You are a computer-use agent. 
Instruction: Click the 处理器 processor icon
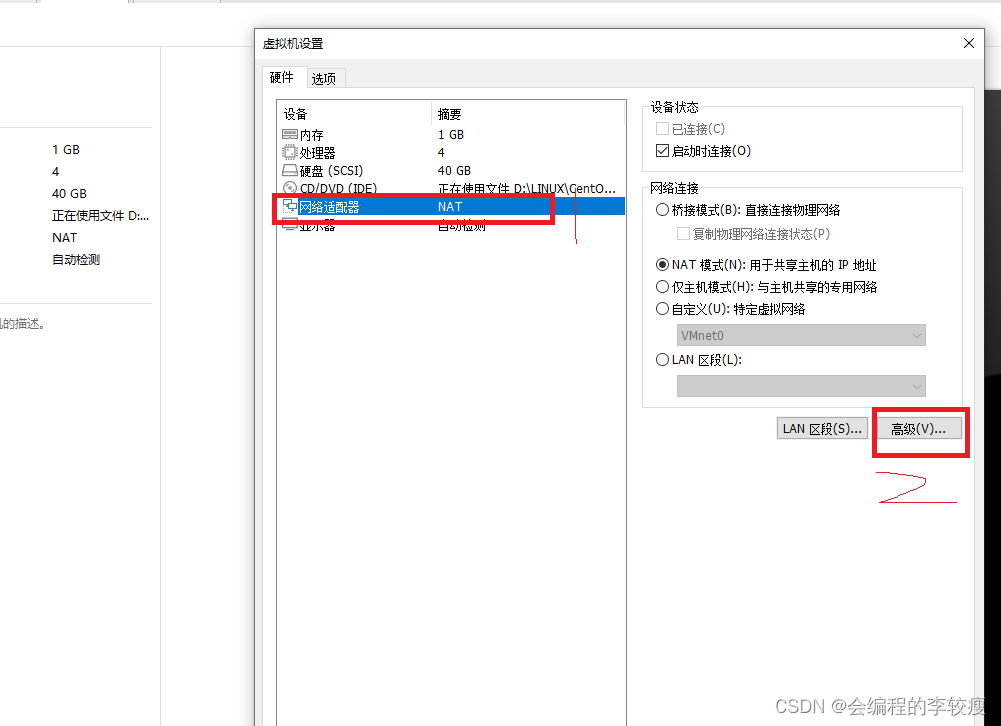coord(289,152)
